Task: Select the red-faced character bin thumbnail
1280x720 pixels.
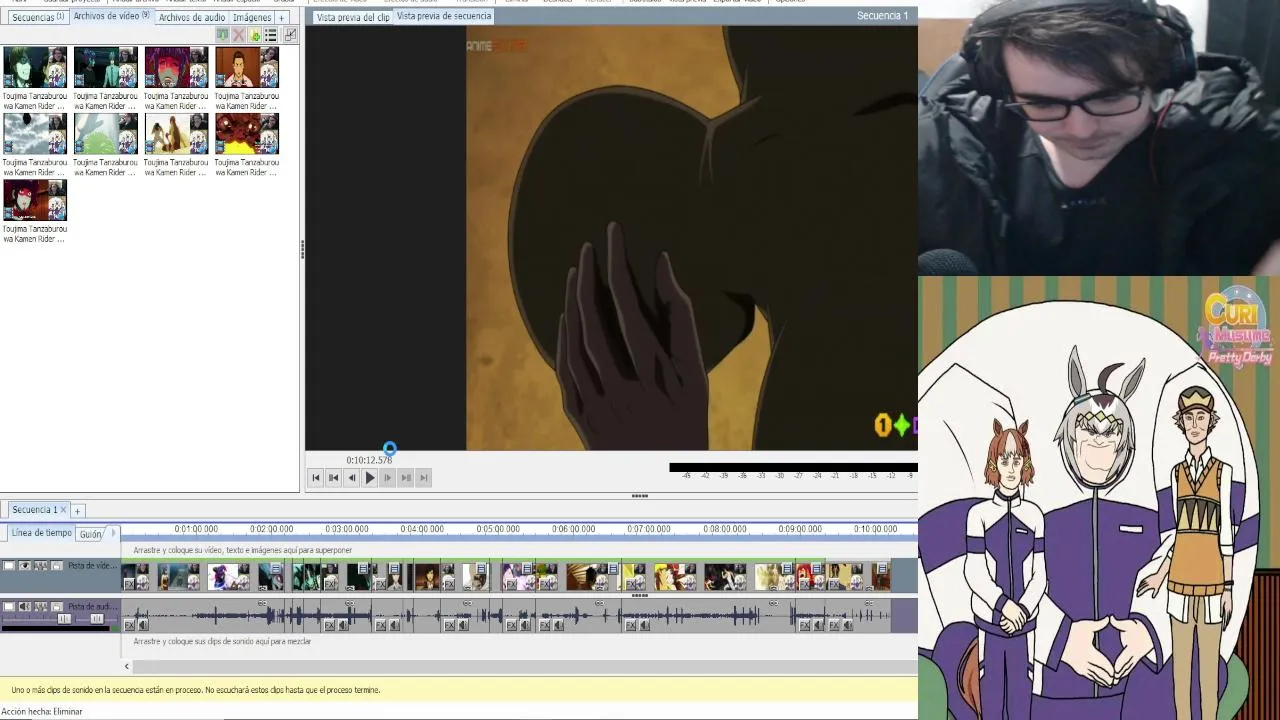Action: click(176, 68)
